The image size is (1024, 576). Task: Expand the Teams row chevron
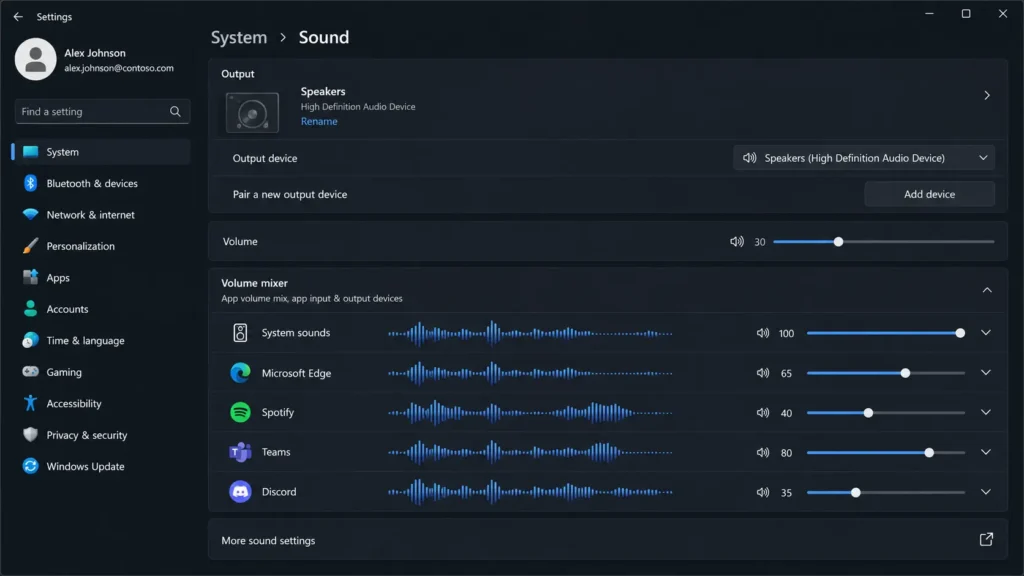985,453
